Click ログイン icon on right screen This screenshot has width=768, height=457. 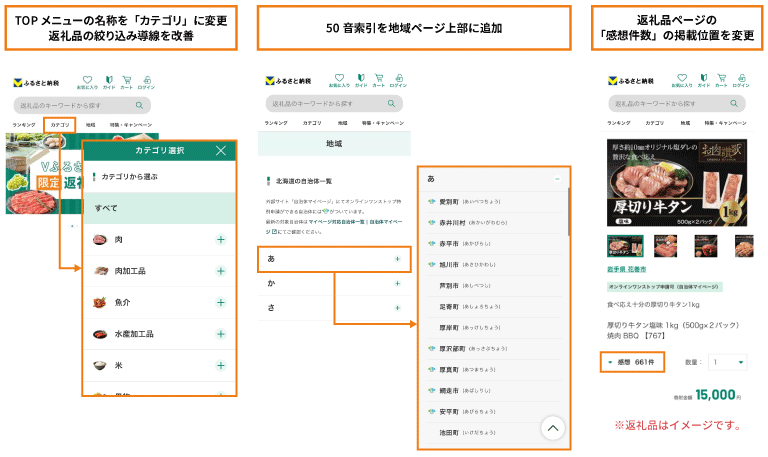coord(742,80)
